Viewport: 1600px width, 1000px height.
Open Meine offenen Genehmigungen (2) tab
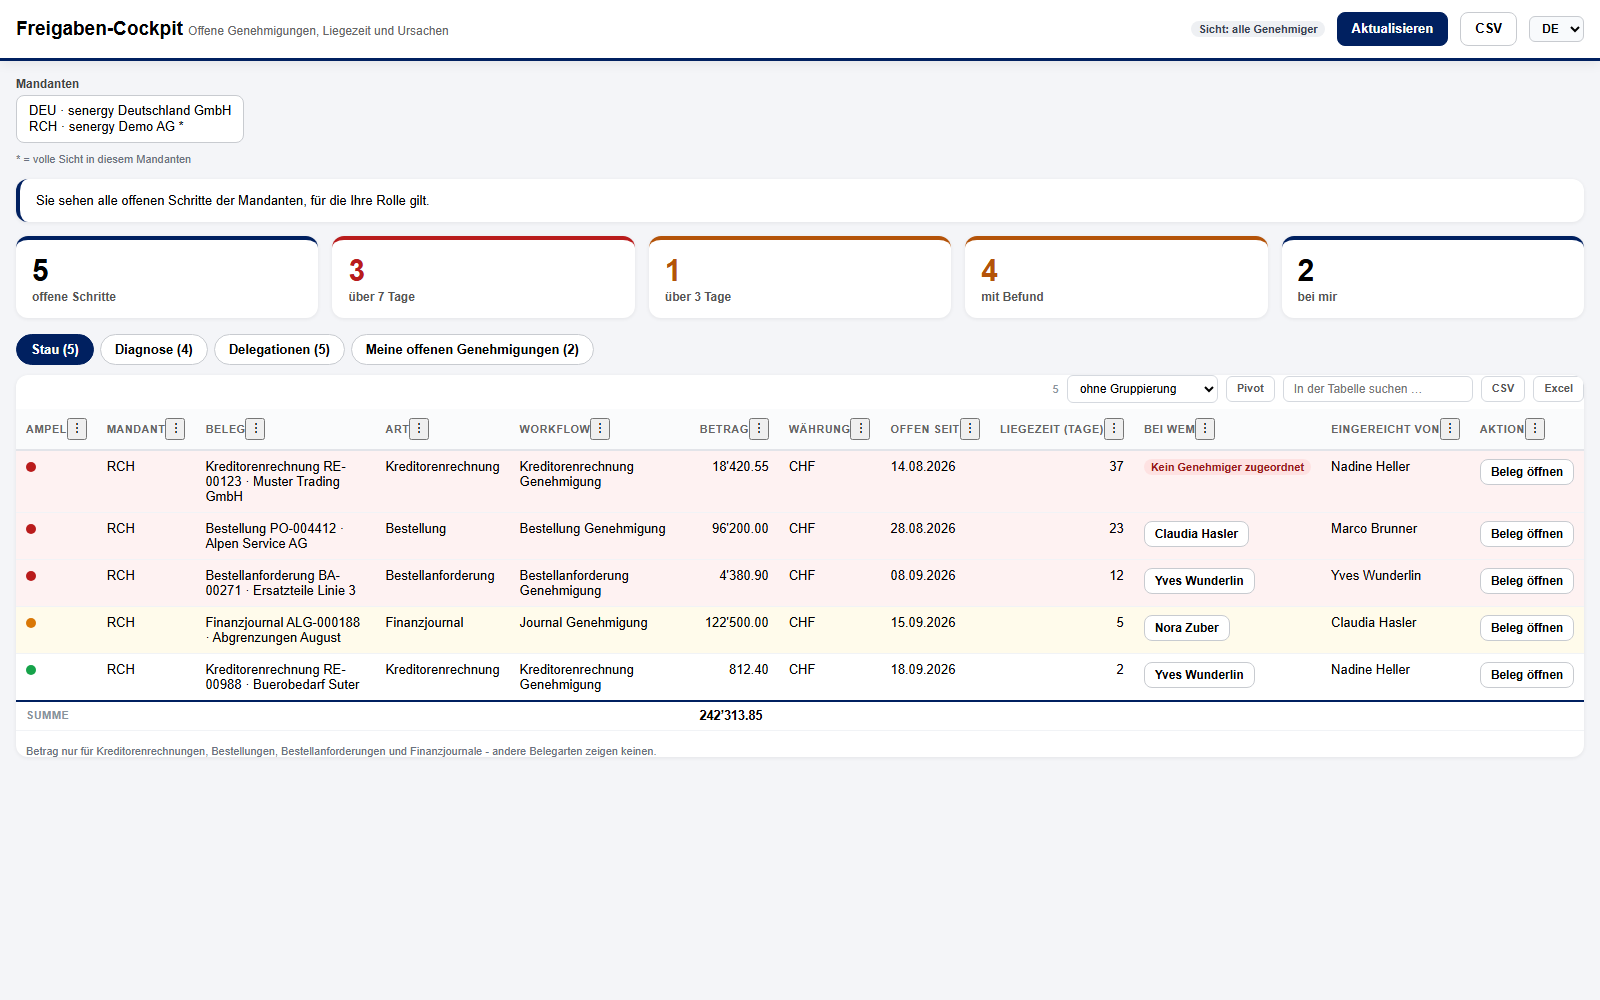click(x=472, y=350)
